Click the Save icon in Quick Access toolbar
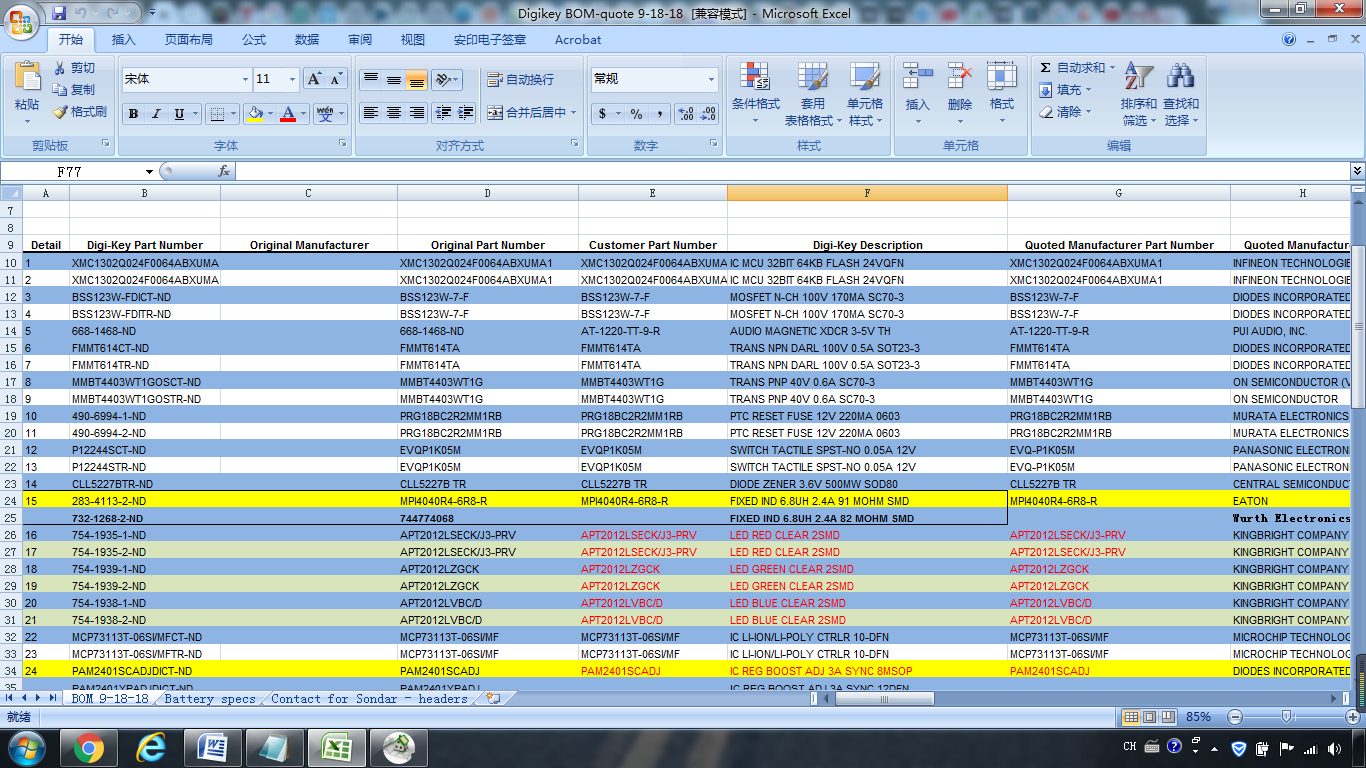1366x768 pixels. [x=59, y=13]
